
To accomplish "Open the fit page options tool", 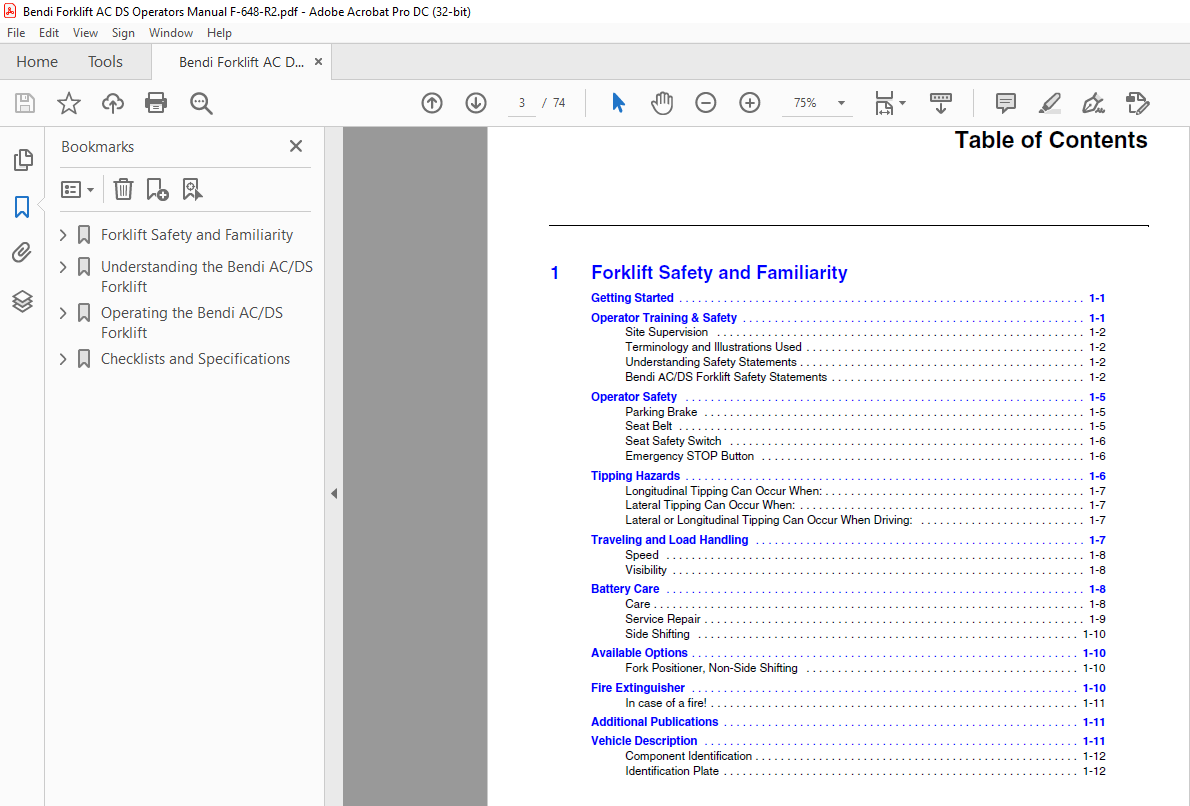I will point(884,102).
